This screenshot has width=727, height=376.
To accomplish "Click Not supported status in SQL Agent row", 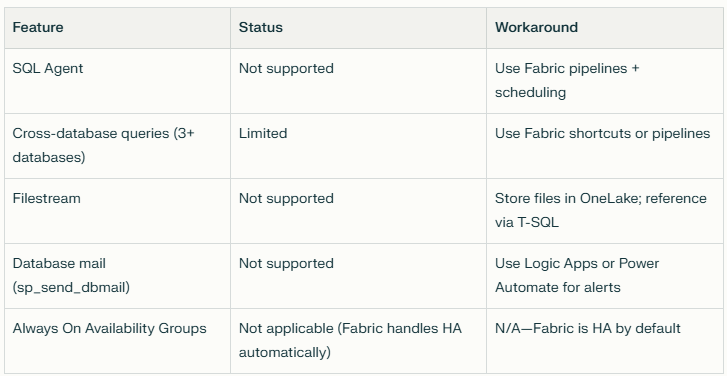I will (358, 81).
